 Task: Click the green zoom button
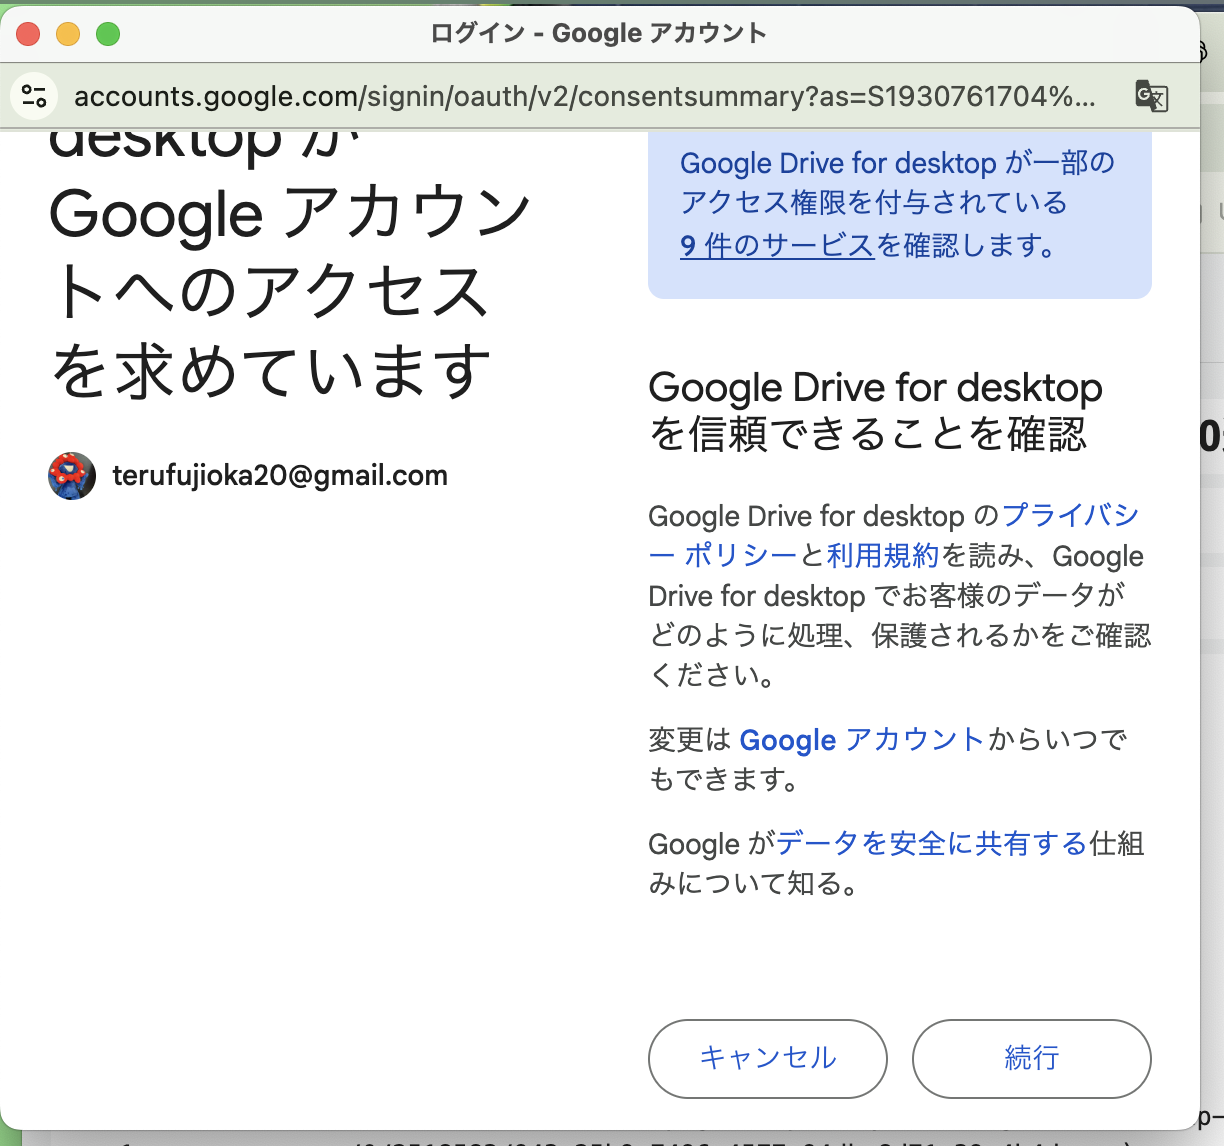(x=108, y=33)
